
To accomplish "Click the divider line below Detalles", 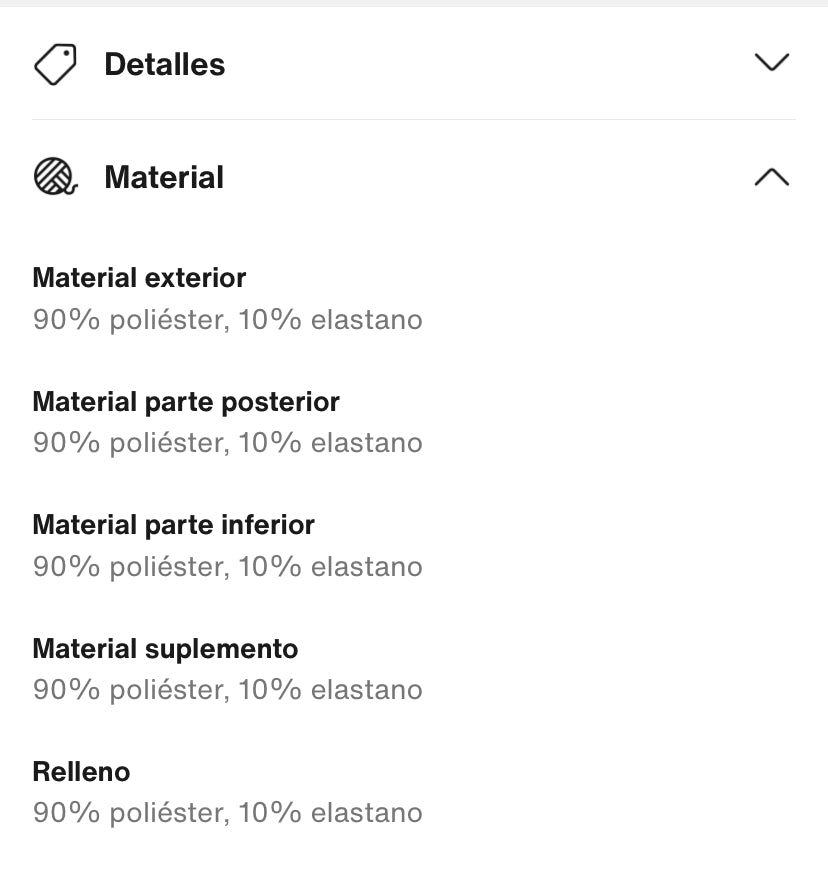I will (414, 120).
